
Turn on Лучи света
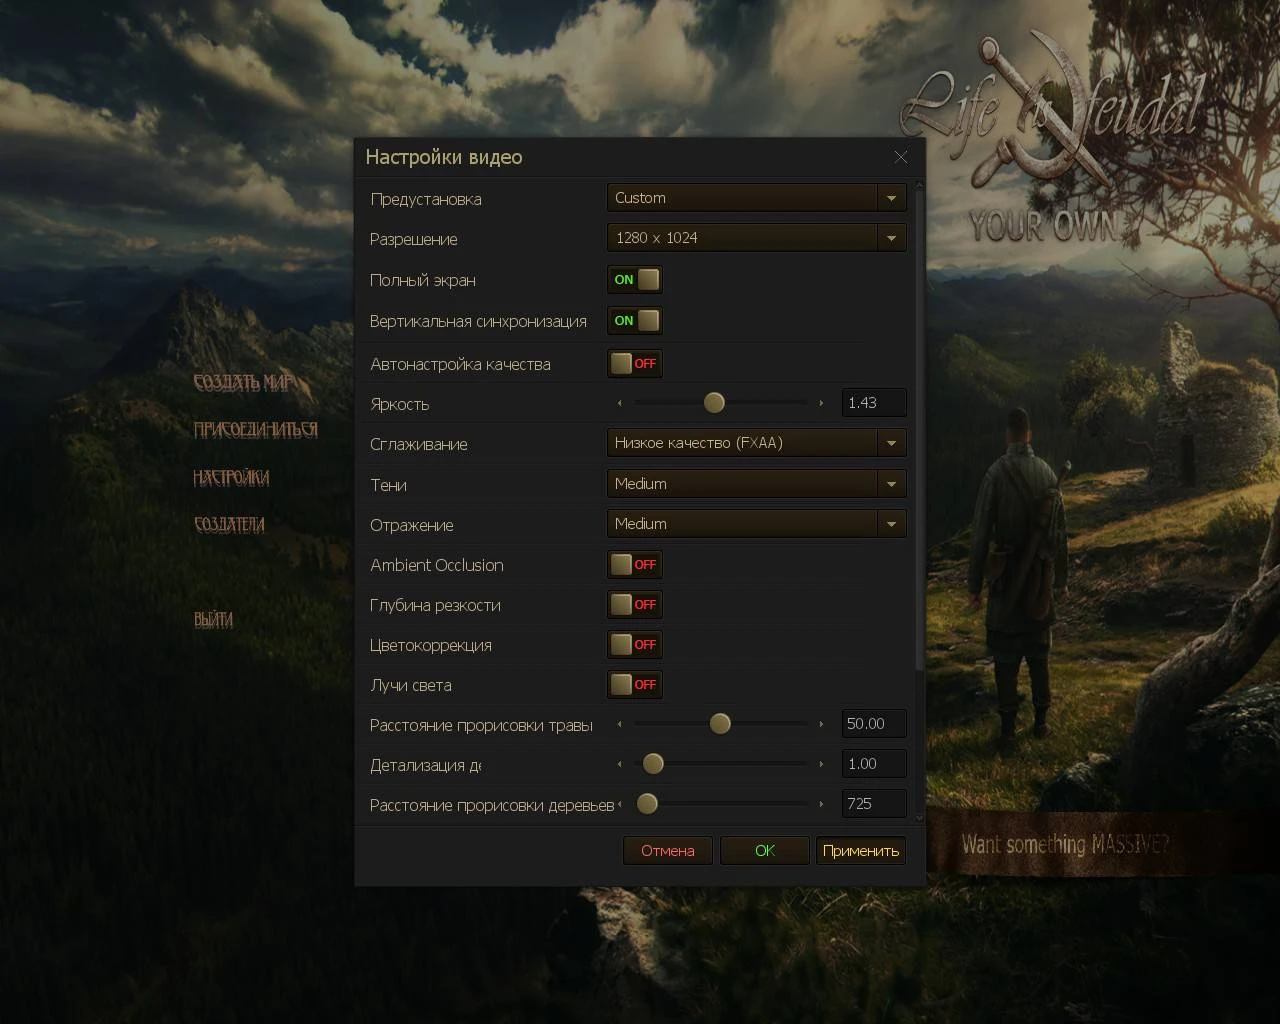pos(634,684)
